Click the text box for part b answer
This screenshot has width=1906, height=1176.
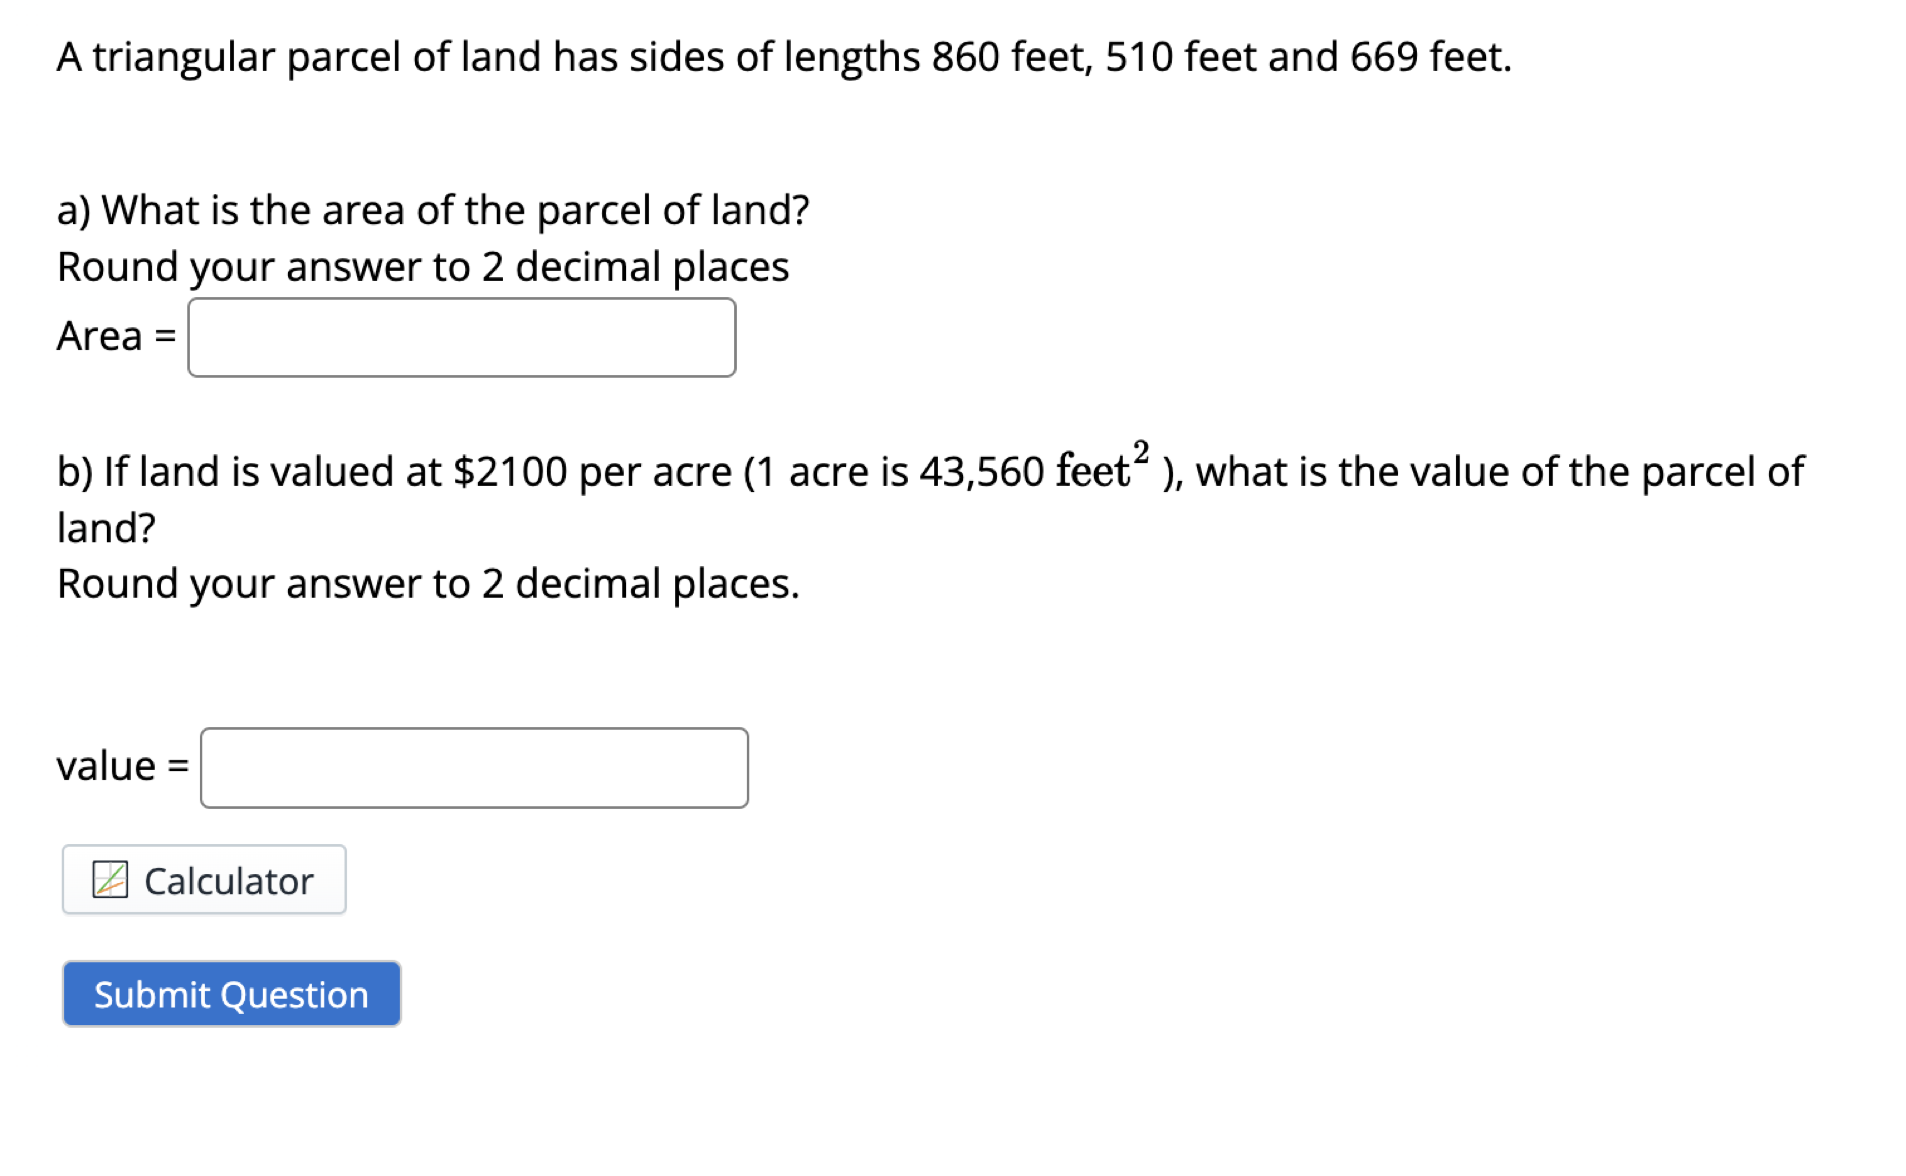(473, 767)
